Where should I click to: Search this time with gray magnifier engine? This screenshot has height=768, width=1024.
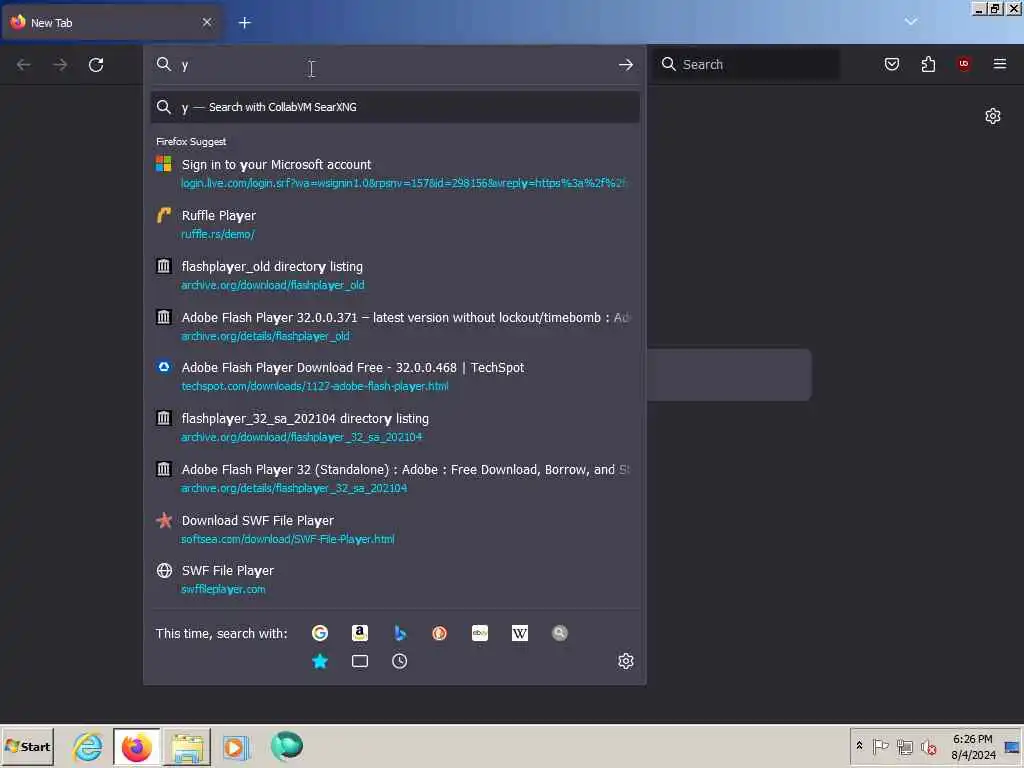[x=560, y=633]
